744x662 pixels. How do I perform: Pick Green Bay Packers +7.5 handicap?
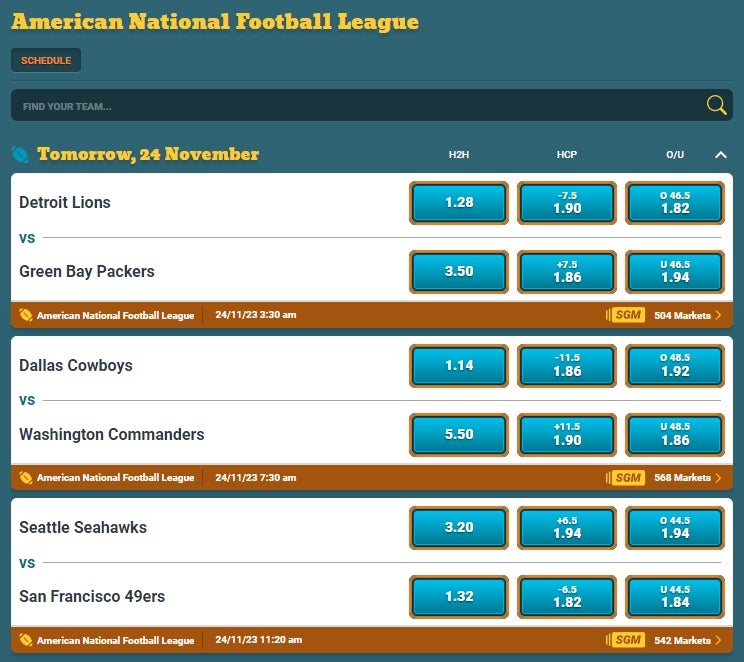pos(567,271)
